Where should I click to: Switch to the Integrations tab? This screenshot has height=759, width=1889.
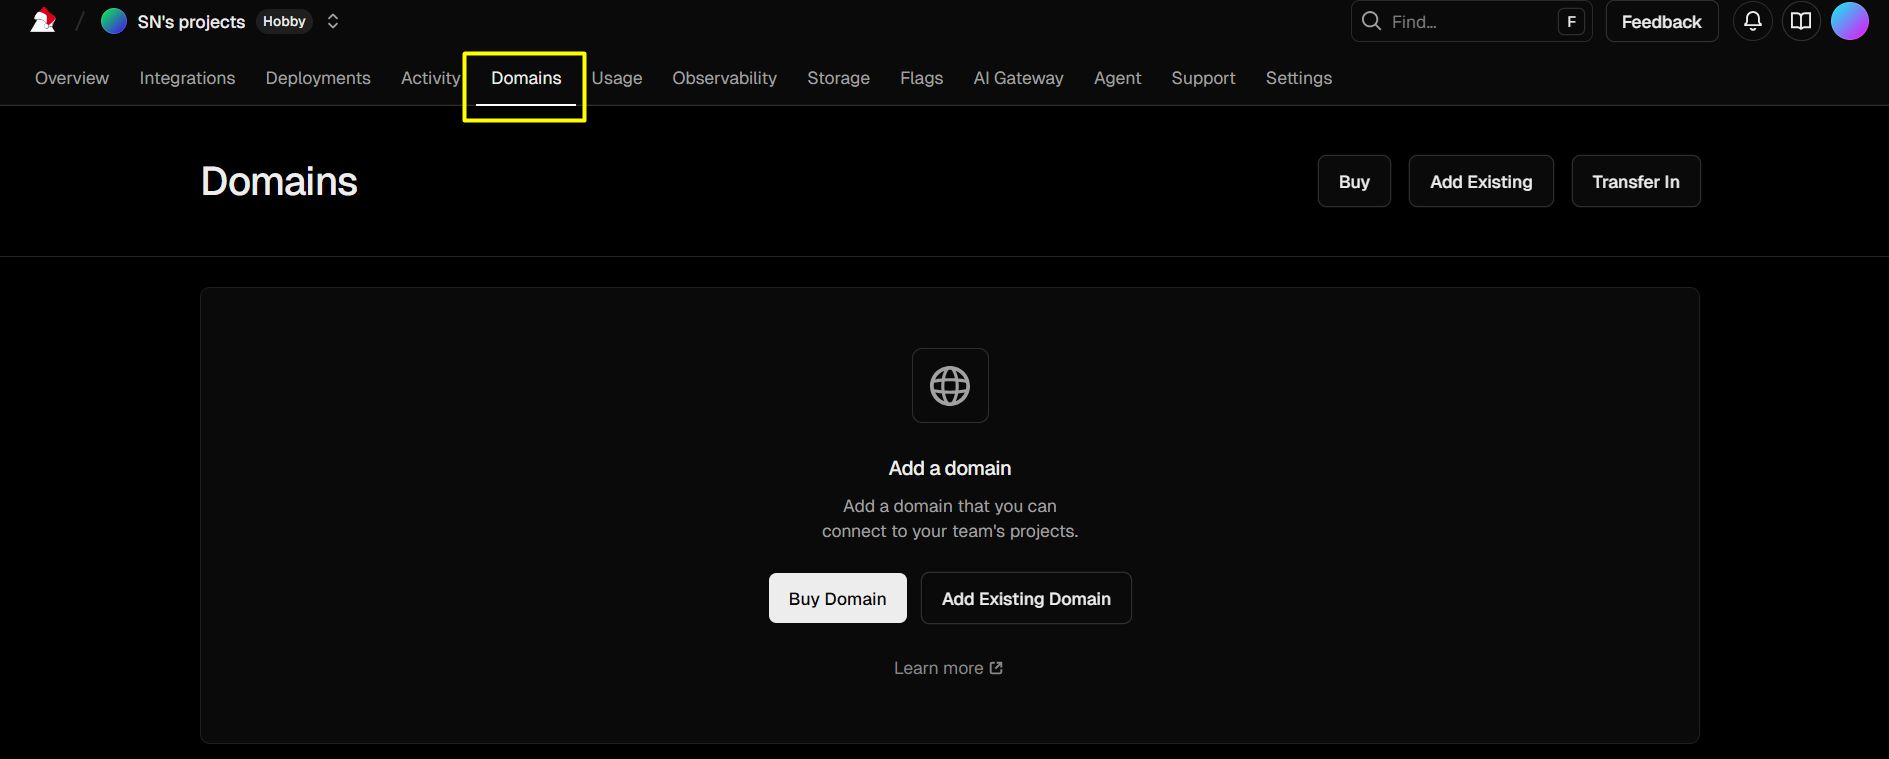[x=187, y=78]
